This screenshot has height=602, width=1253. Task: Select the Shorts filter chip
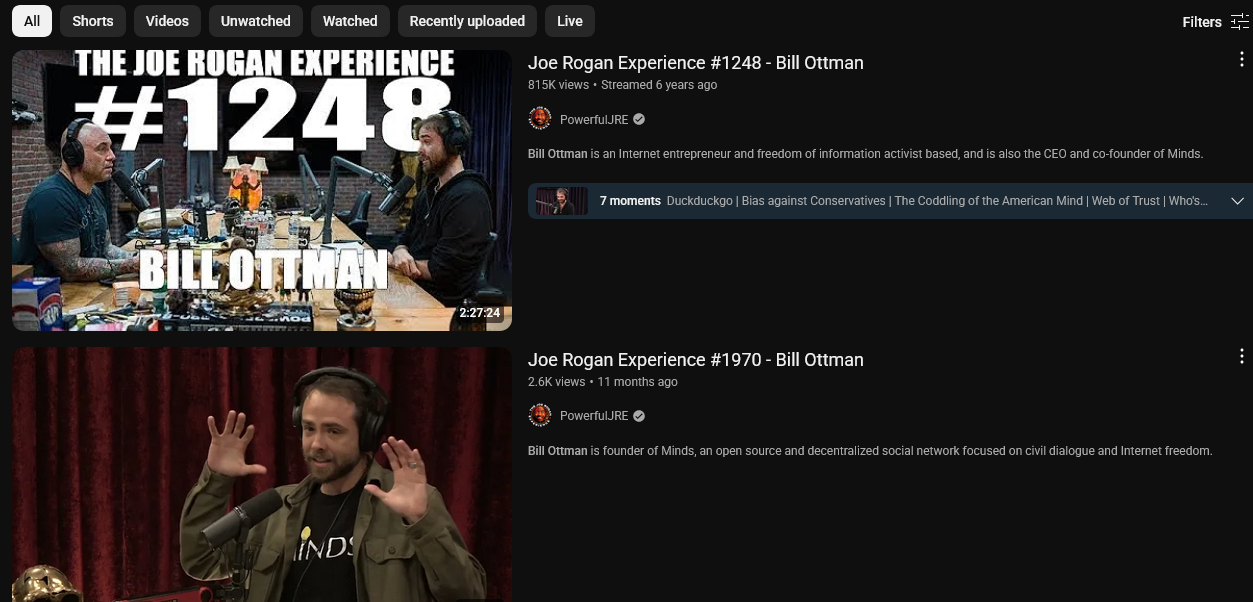coord(93,21)
